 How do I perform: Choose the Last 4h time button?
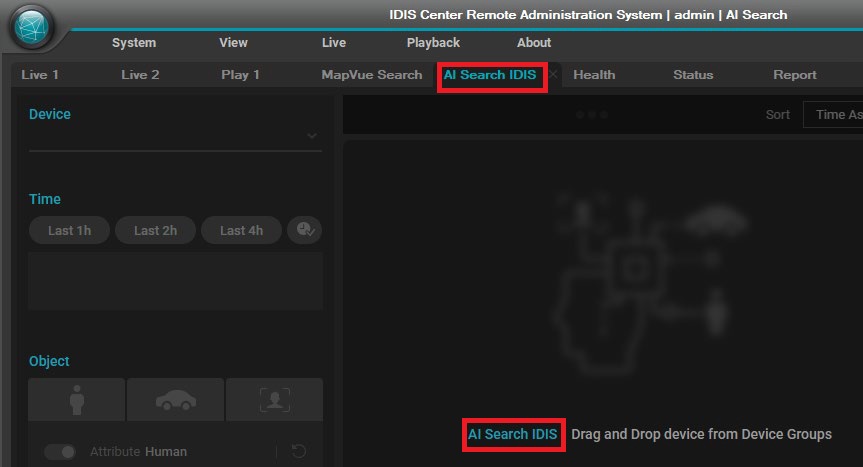click(x=241, y=230)
